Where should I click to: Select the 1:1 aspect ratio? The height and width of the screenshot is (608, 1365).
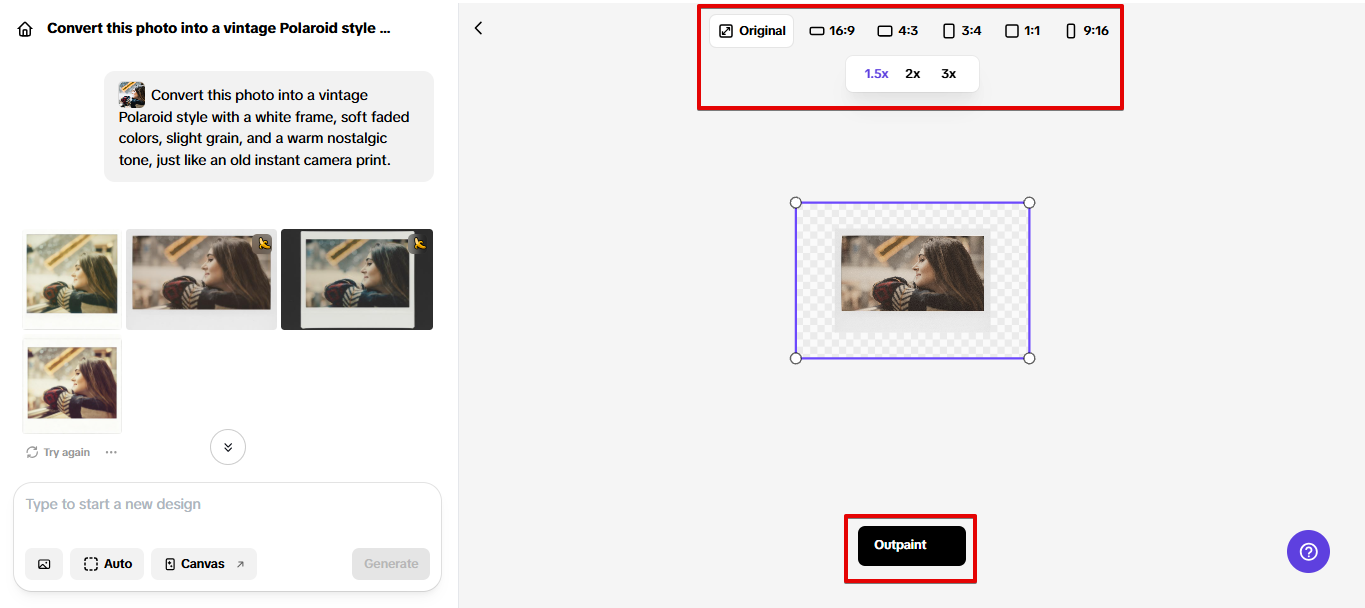coord(1022,31)
